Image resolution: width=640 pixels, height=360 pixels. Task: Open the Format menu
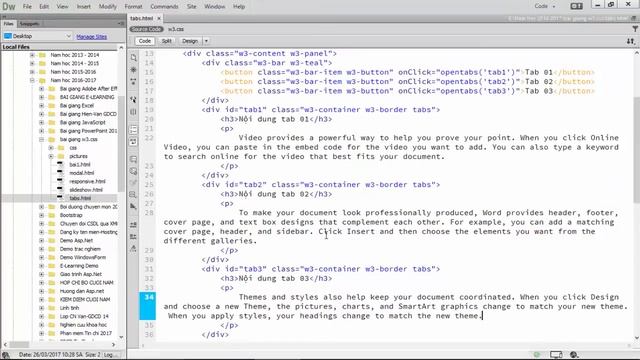tap(133, 7)
